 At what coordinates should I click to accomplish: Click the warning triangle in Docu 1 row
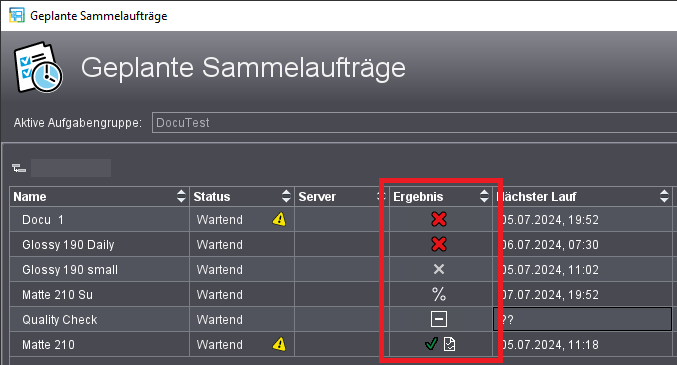click(x=279, y=219)
